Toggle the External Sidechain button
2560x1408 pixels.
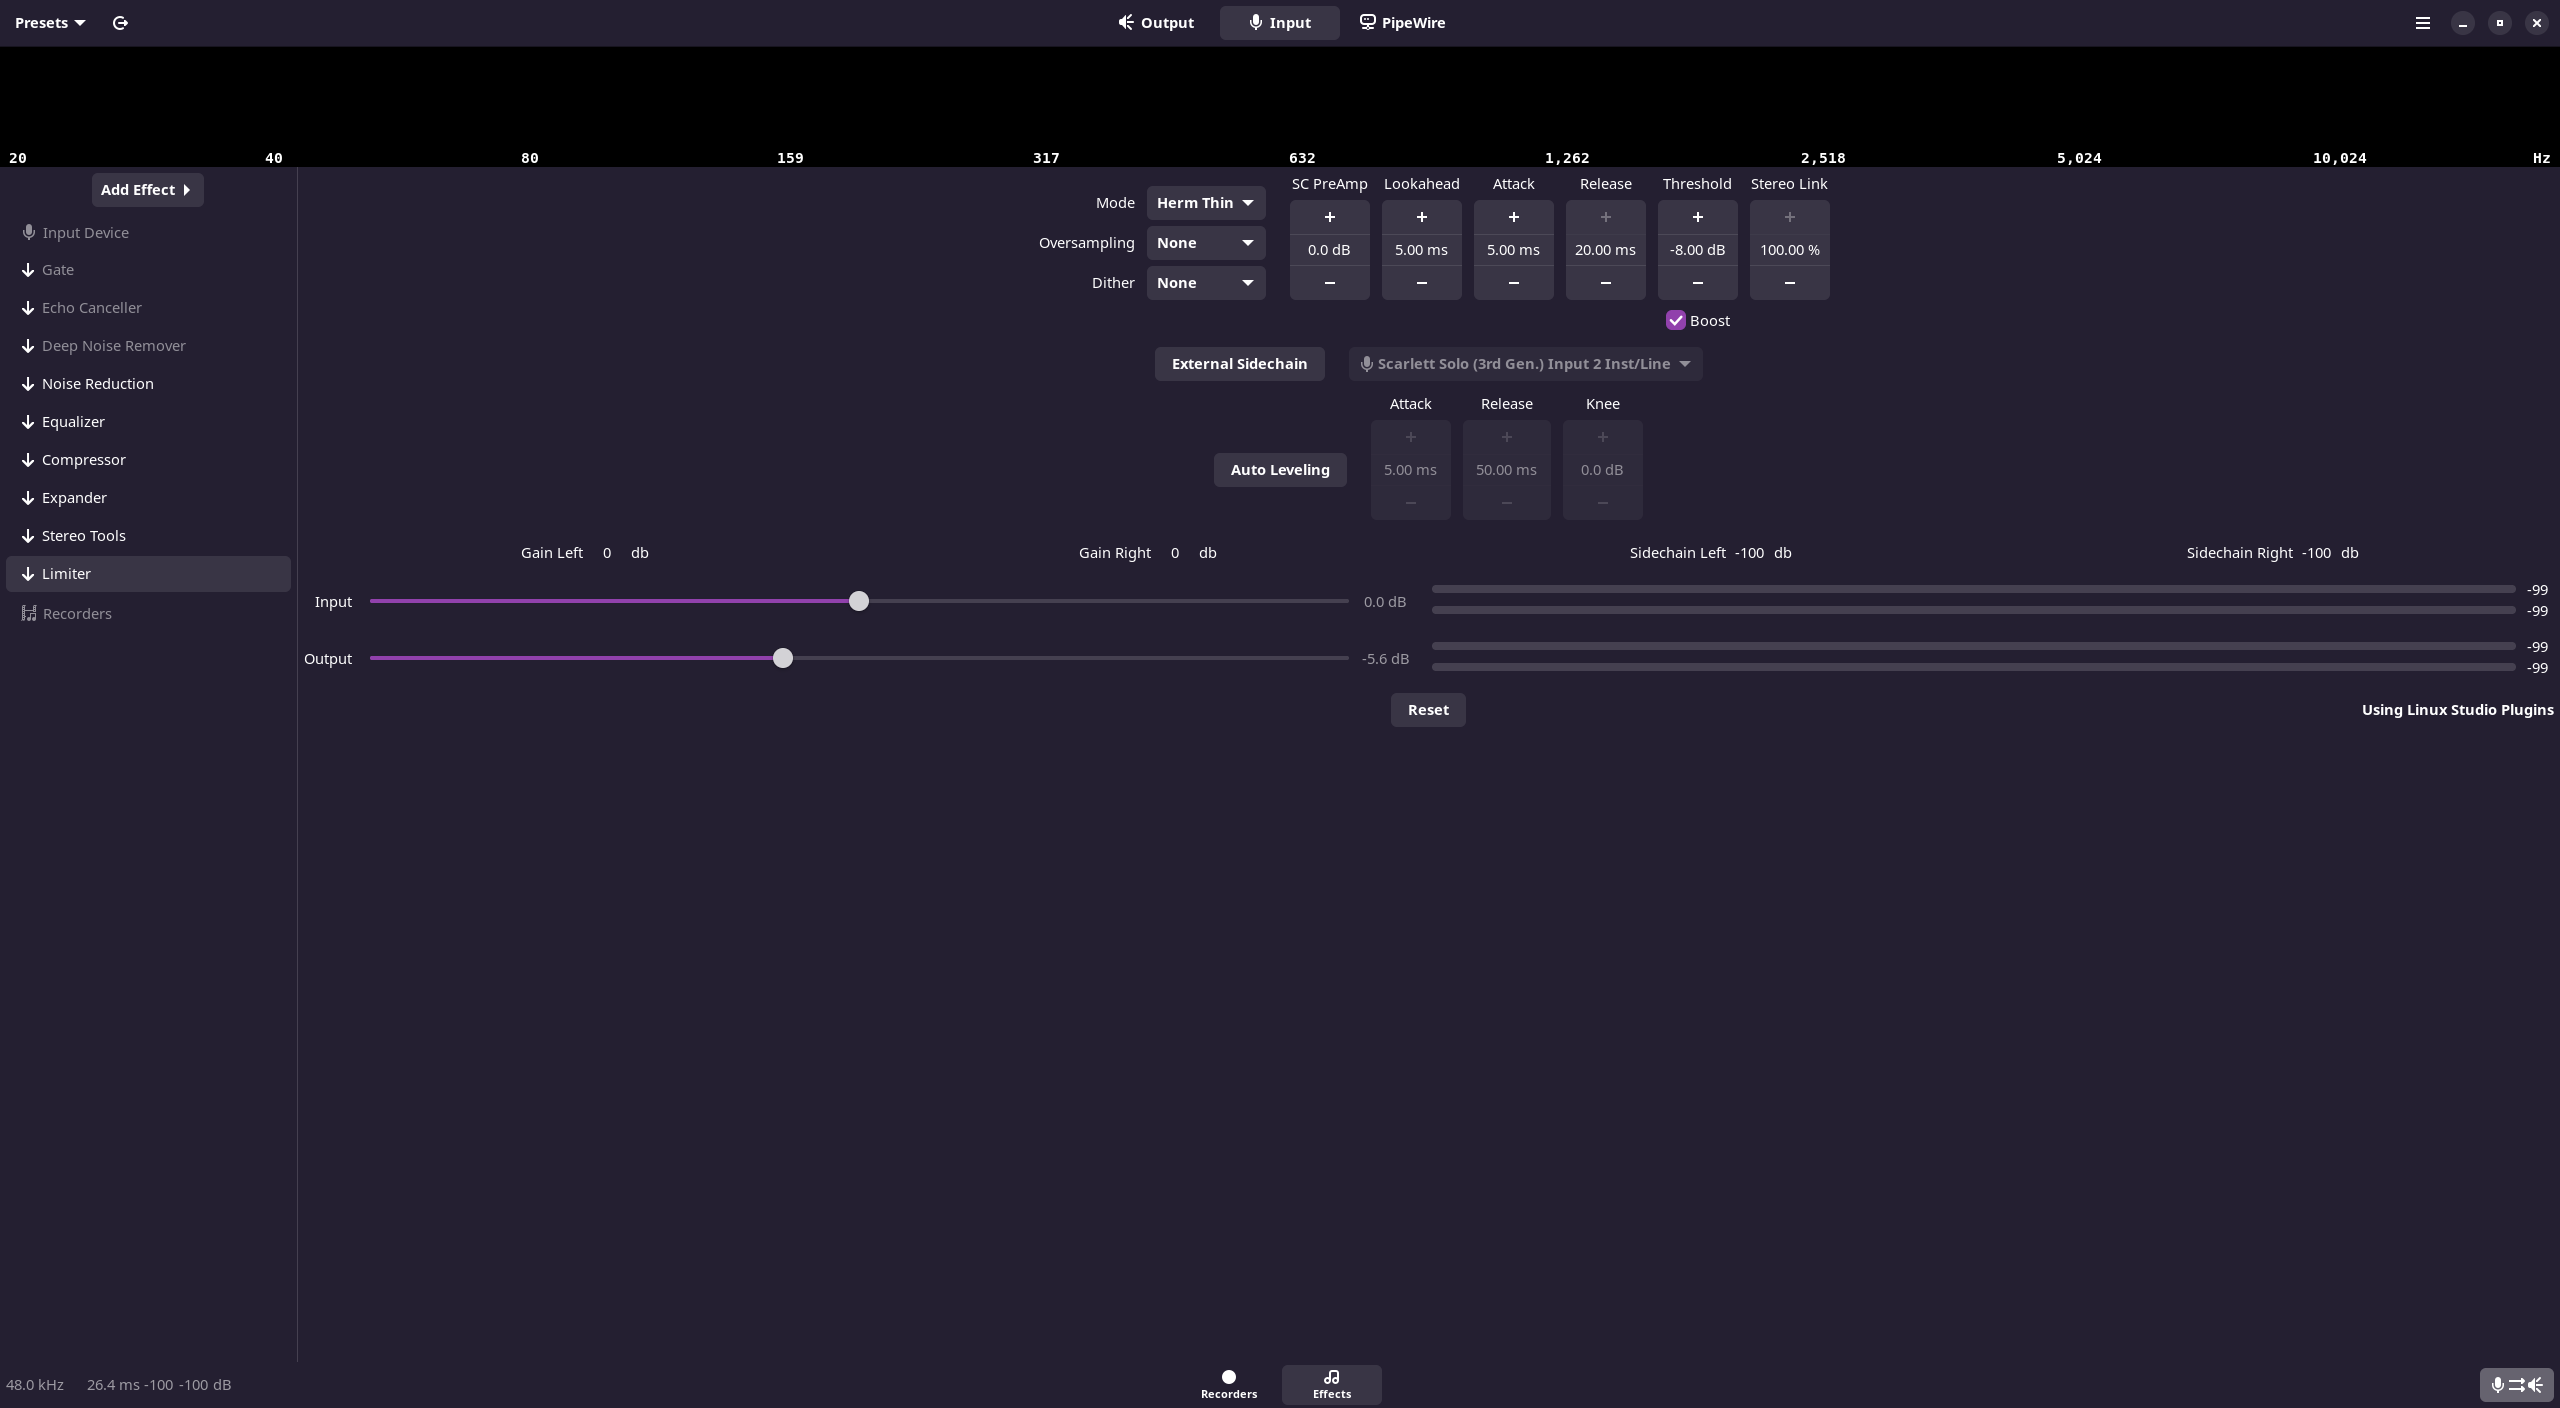(x=1239, y=364)
